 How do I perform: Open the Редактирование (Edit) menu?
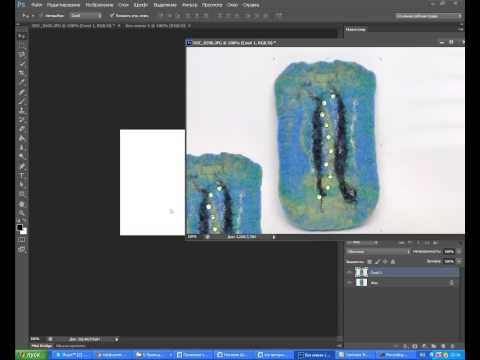(63, 5)
